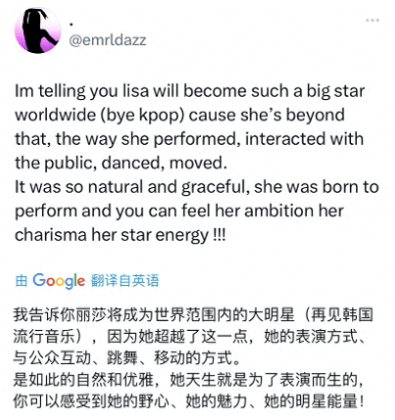Viewport: 395px width, 420px height.
Task: Click the translated line starting 是如此的自然
Action: coord(189,380)
